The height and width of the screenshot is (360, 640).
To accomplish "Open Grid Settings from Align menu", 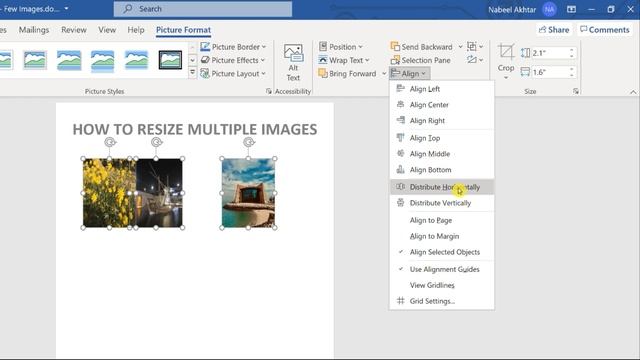I will pos(442,301).
